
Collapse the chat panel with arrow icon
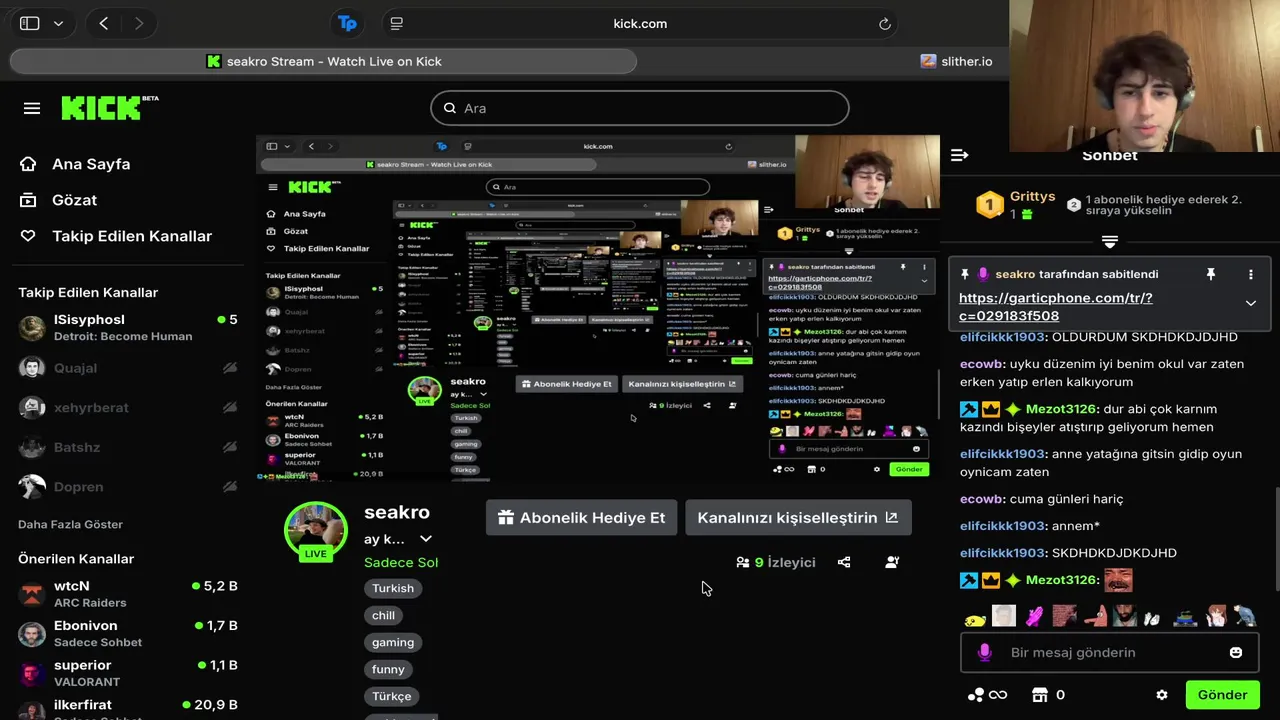[959, 155]
